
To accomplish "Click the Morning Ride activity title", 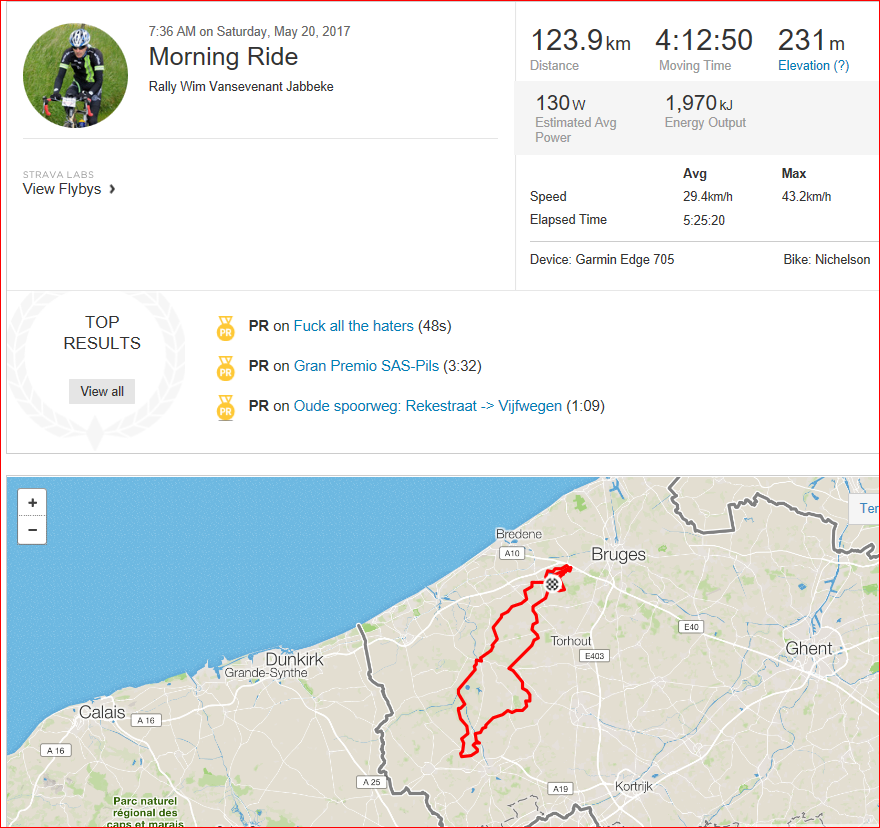I will coord(223,57).
